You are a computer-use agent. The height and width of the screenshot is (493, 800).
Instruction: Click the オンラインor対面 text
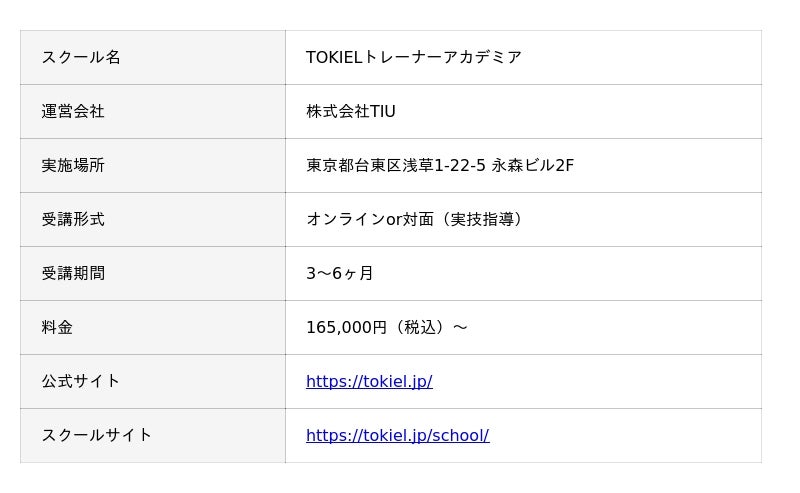362,219
